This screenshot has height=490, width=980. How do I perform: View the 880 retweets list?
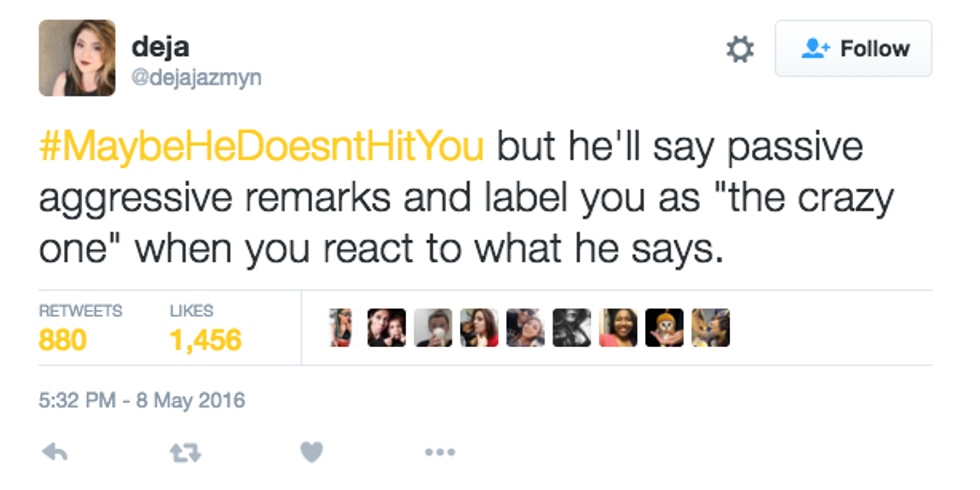62,340
